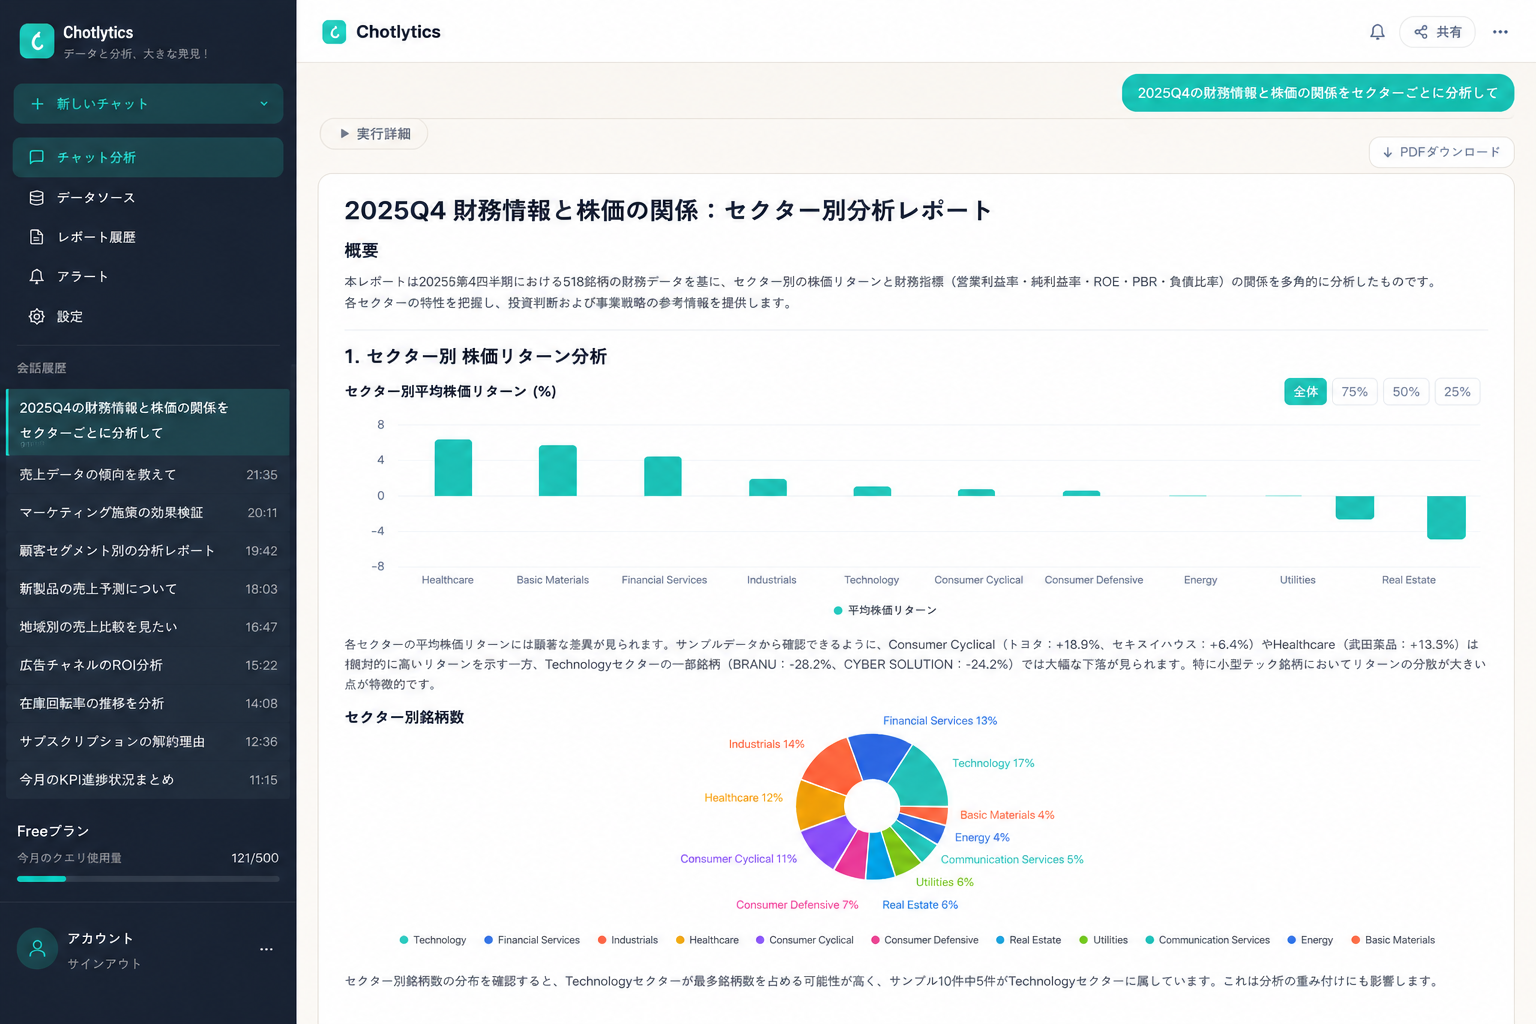This screenshot has width=1536, height=1024.
Task: Open conversation 売上データの傾向を教えて
Action: coord(148,475)
